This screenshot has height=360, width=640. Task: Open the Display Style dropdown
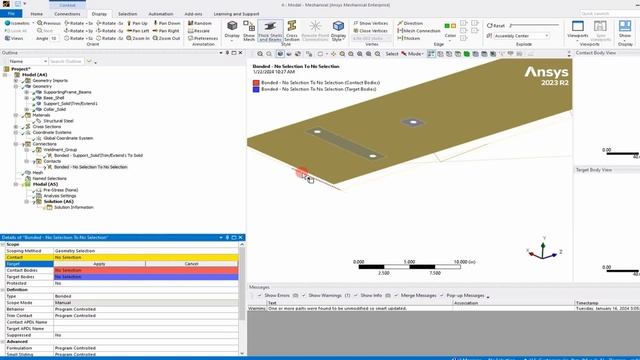(x=338, y=31)
